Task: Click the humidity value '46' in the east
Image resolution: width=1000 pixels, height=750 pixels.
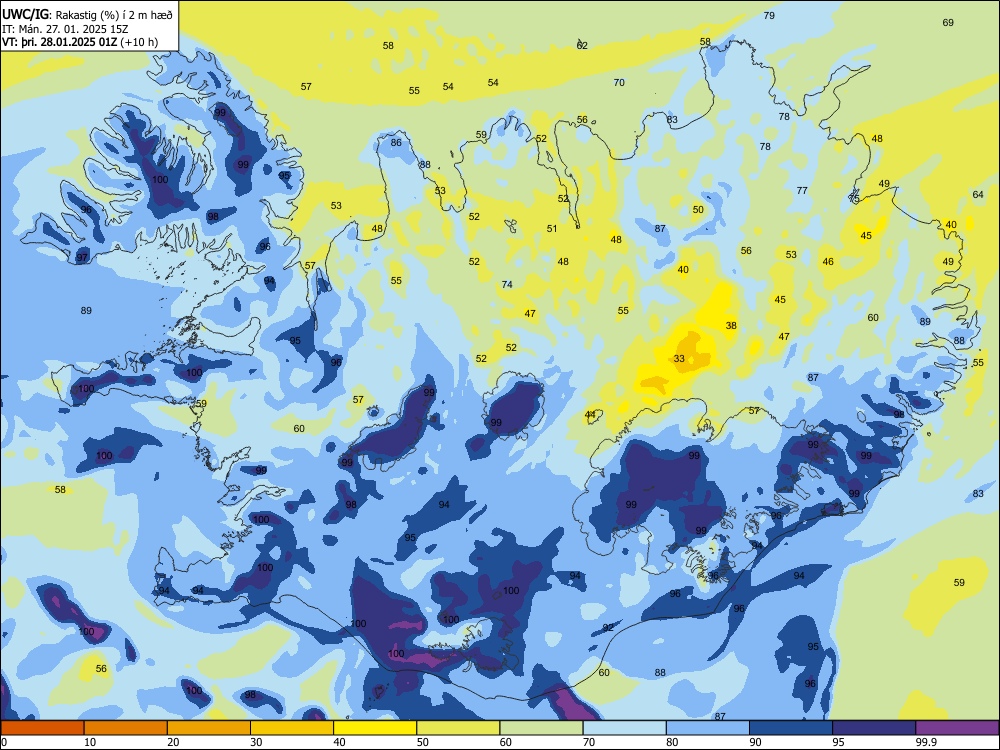Action: [x=828, y=261]
